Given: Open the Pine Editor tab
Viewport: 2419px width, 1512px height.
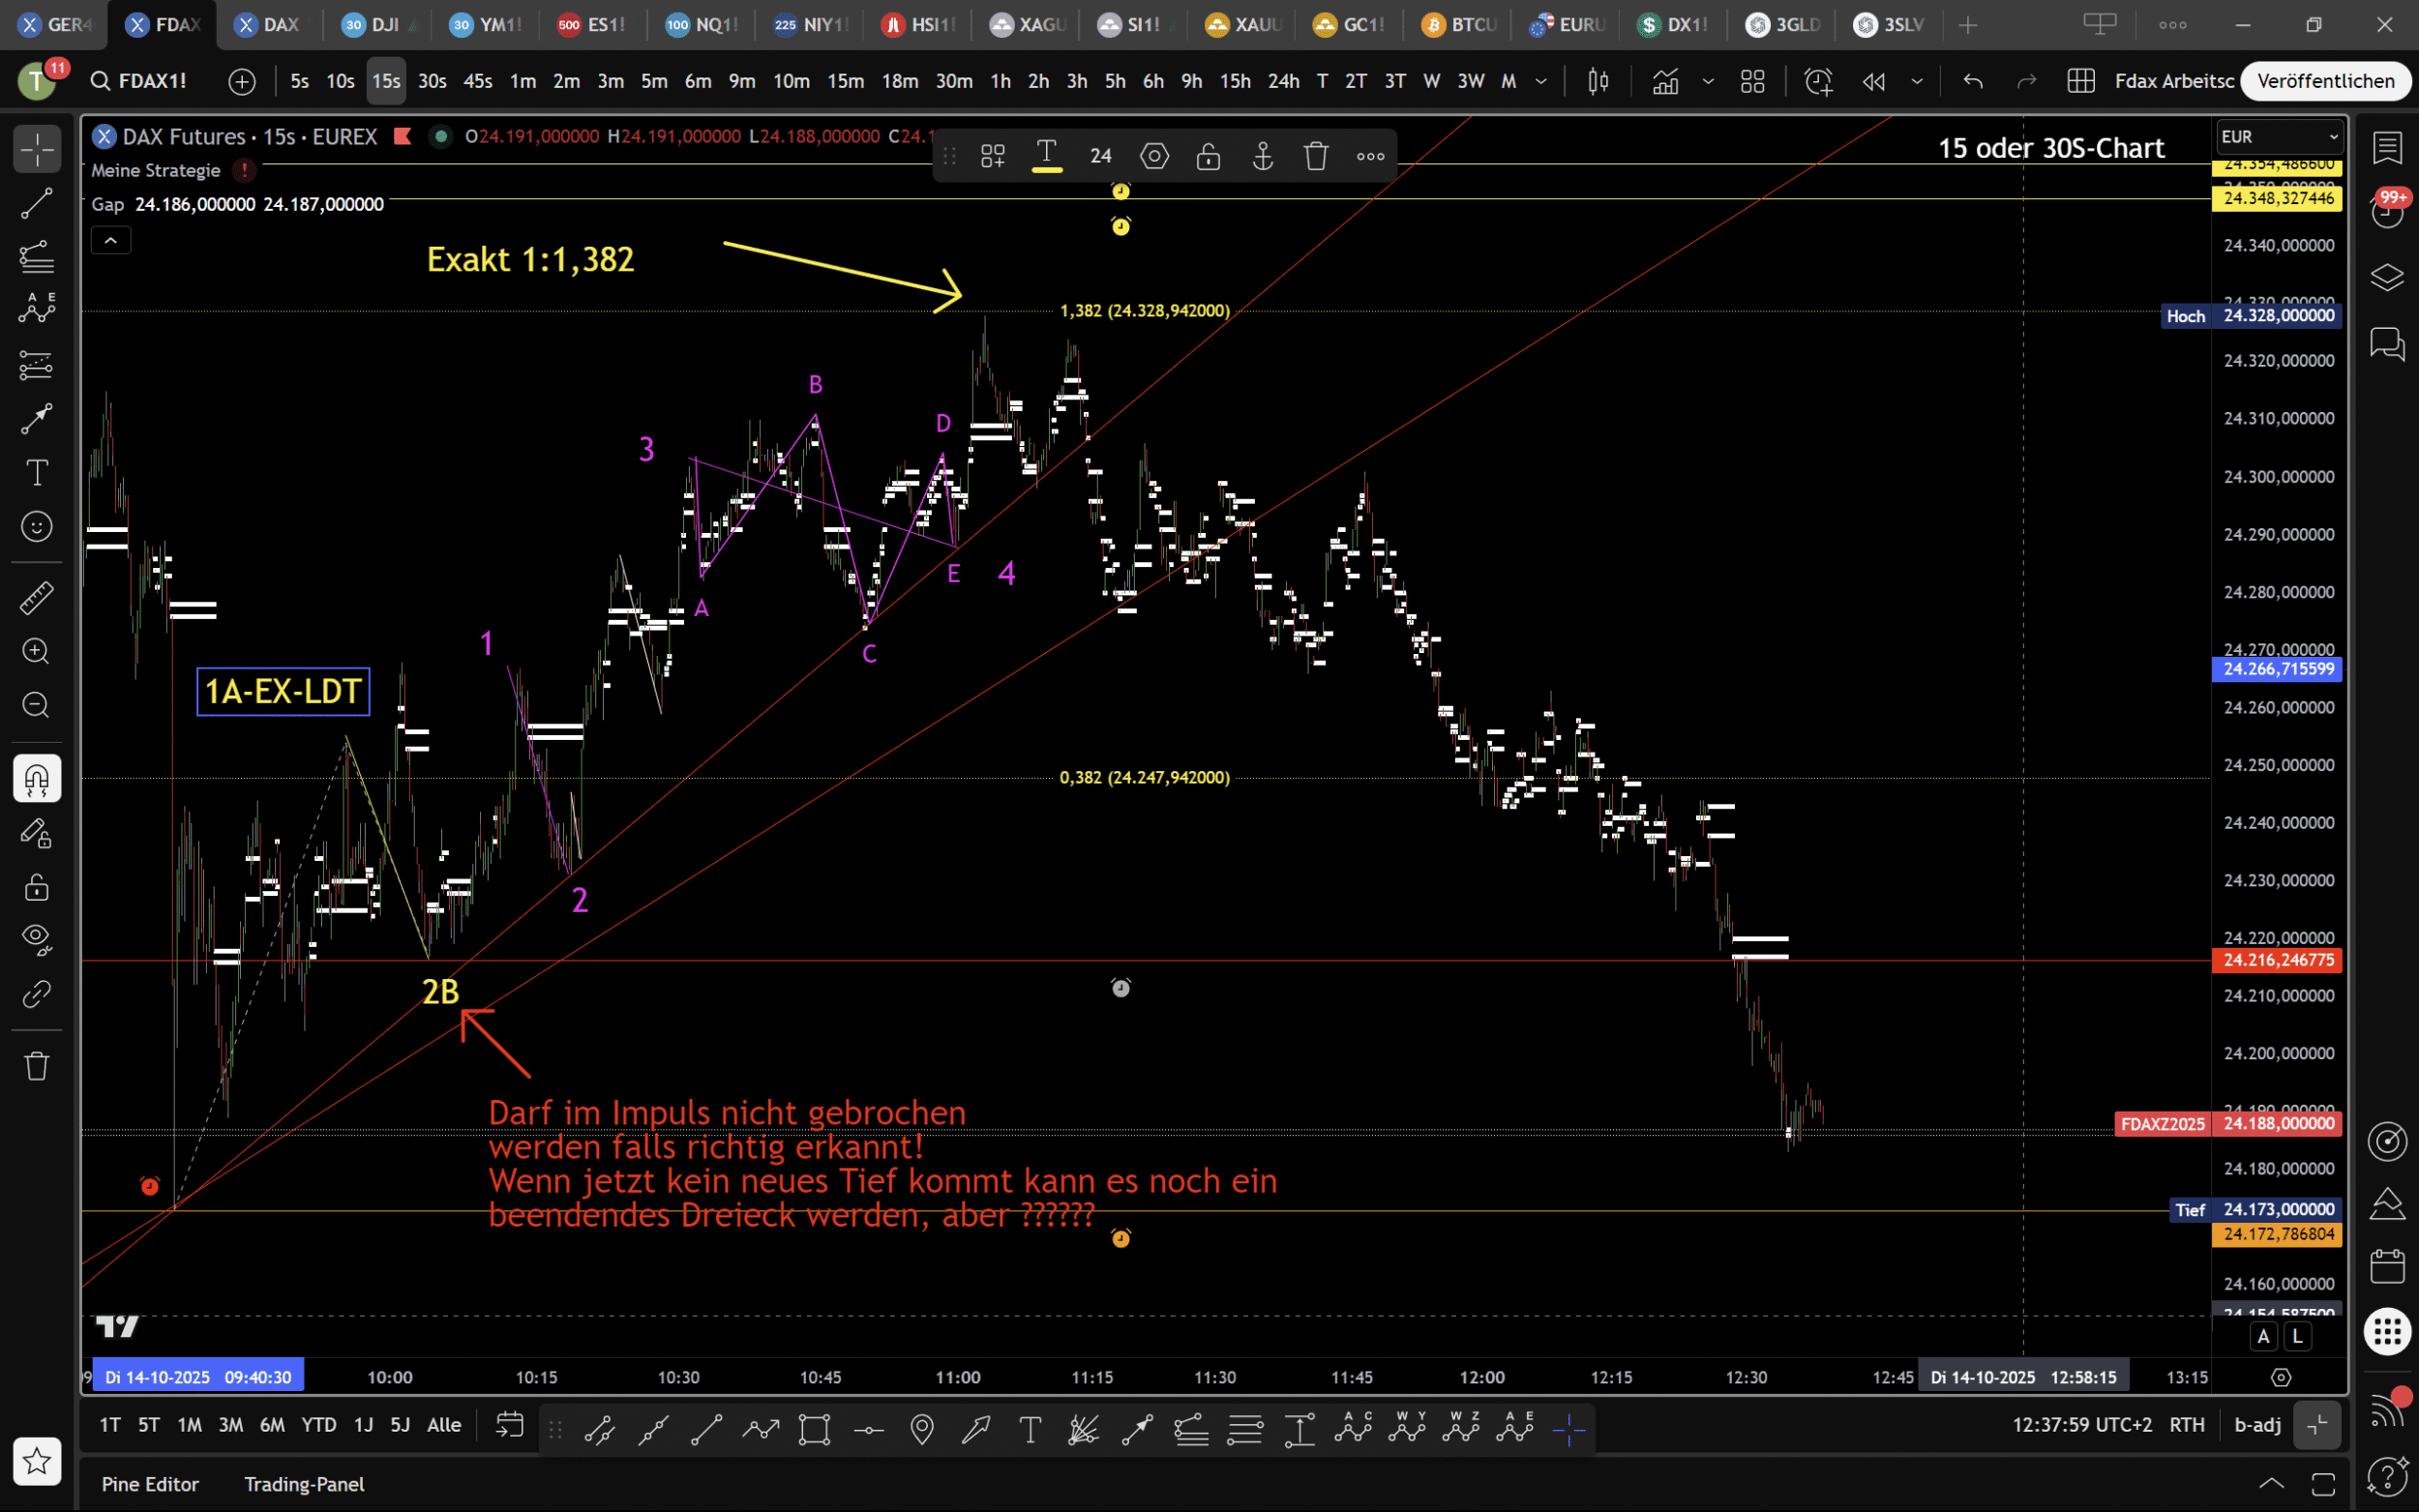Looking at the screenshot, I should (x=150, y=1484).
